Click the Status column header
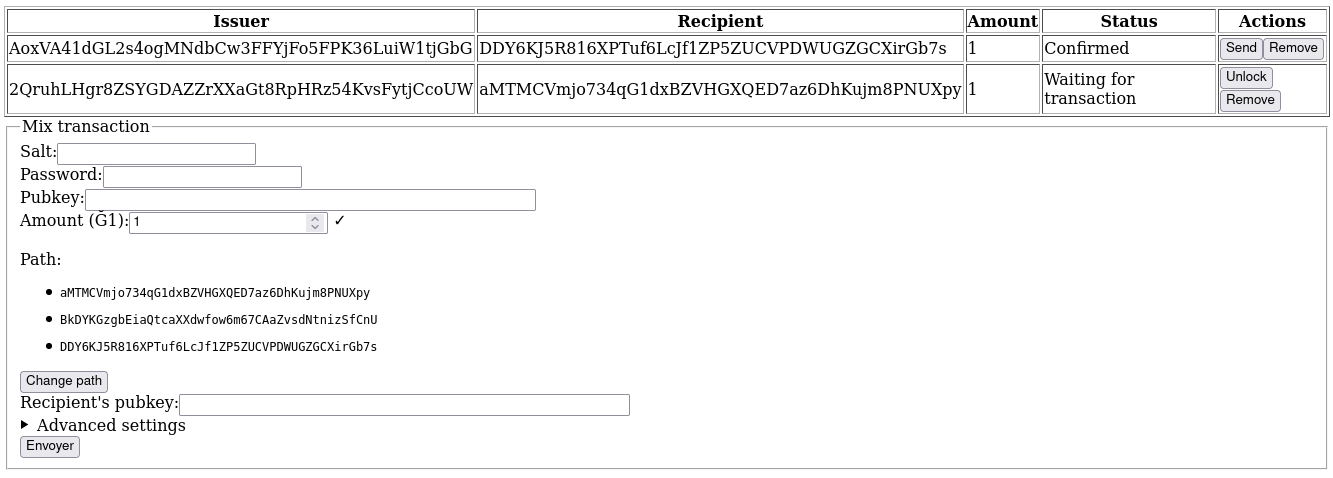This screenshot has width=1333, height=478. [1129, 21]
